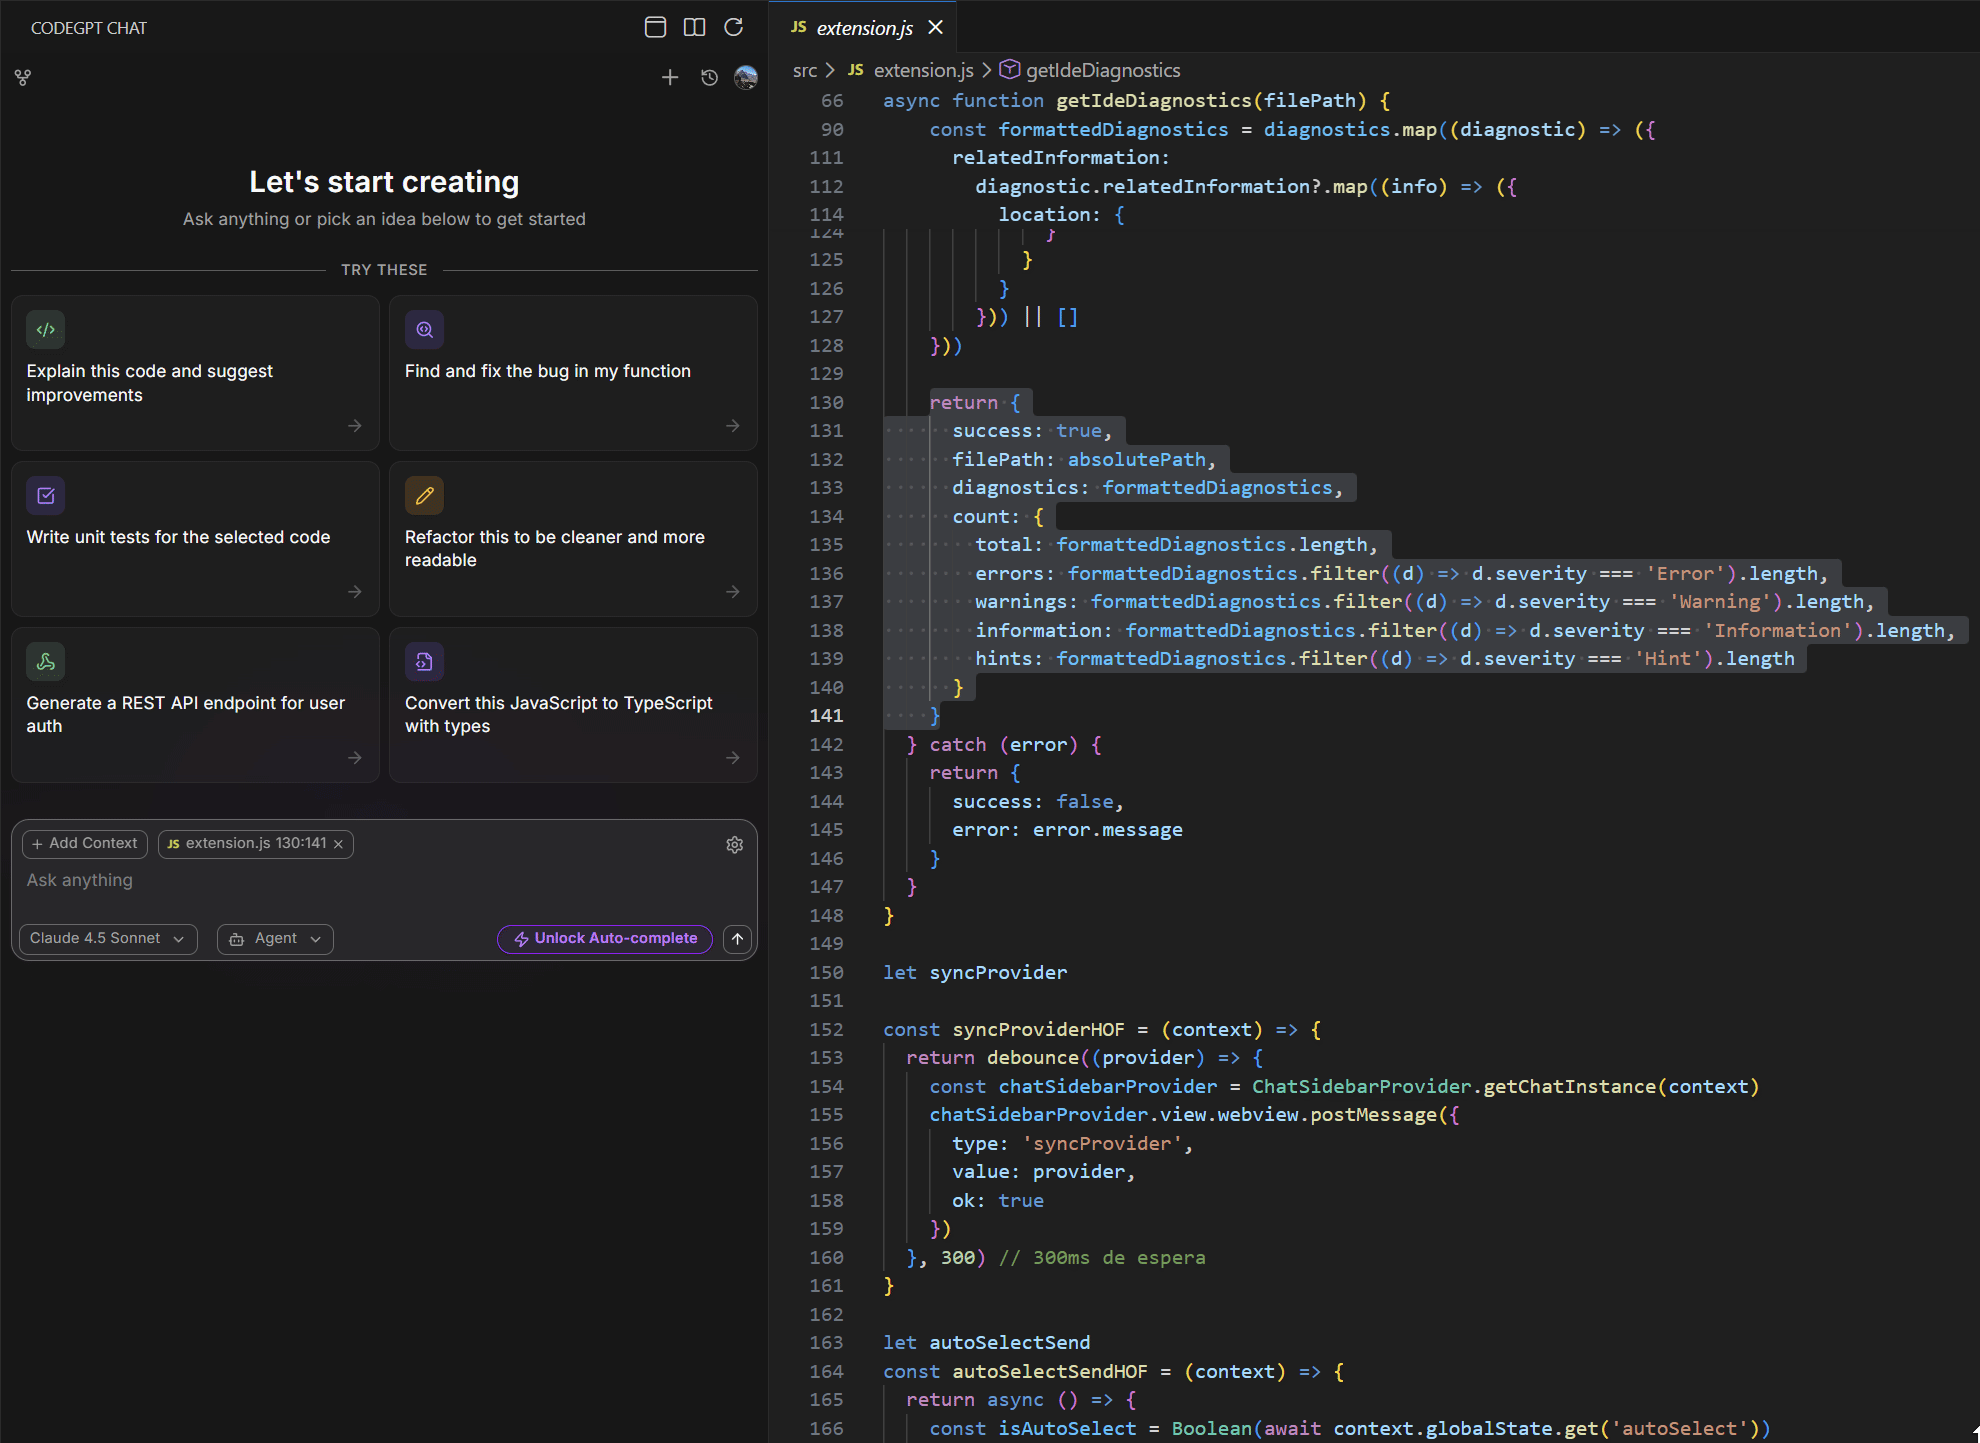
Task: Click getIdeDiagnostics breadcrumb symbol
Action: [x=1102, y=70]
